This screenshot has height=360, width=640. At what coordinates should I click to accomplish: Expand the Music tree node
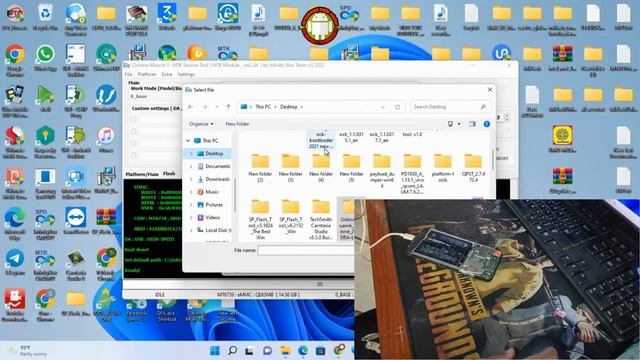(x=191, y=192)
